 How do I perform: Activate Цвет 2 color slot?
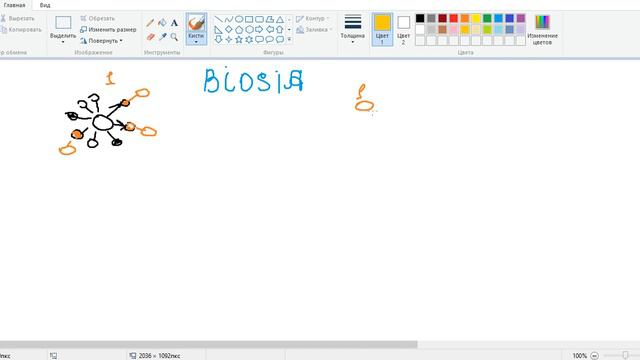[x=403, y=29]
